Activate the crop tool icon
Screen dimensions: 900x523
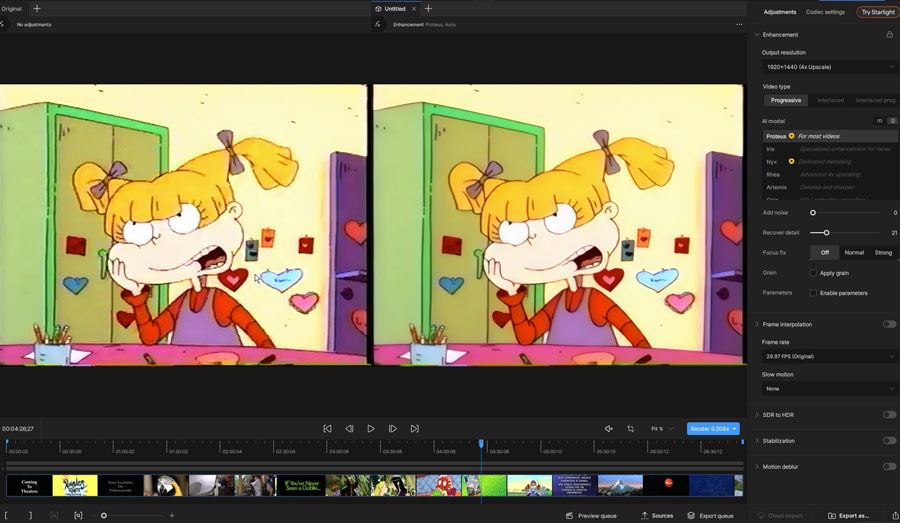(x=630, y=429)
